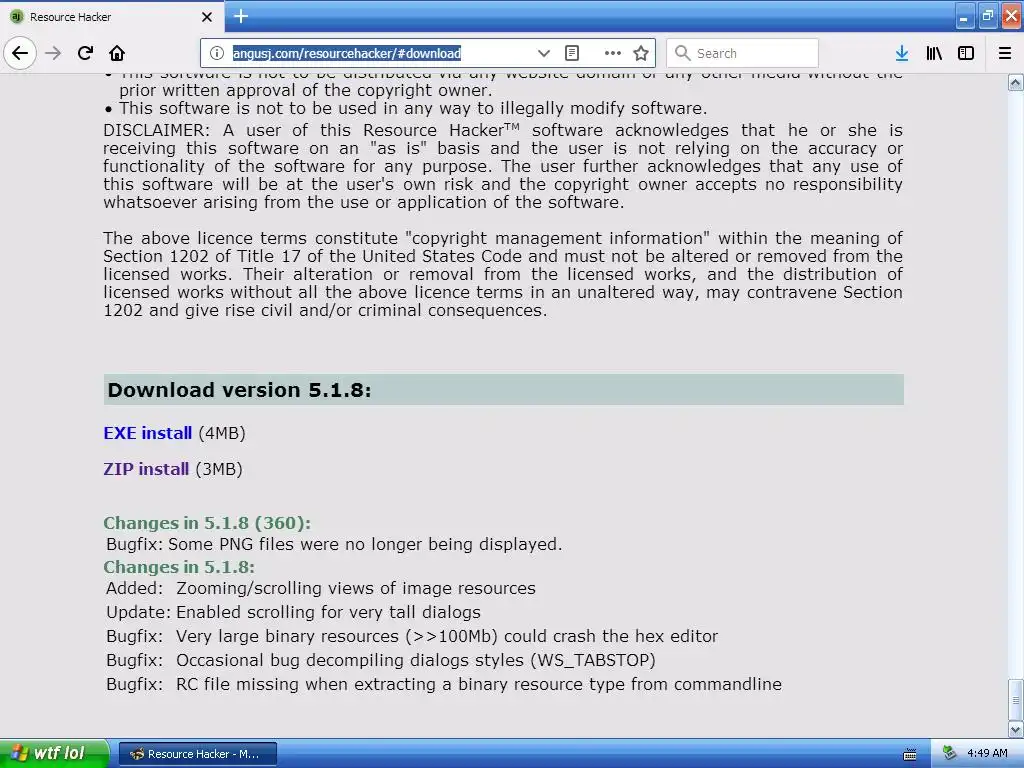Open the Start menu labeled wtf lol

point(55,753)
